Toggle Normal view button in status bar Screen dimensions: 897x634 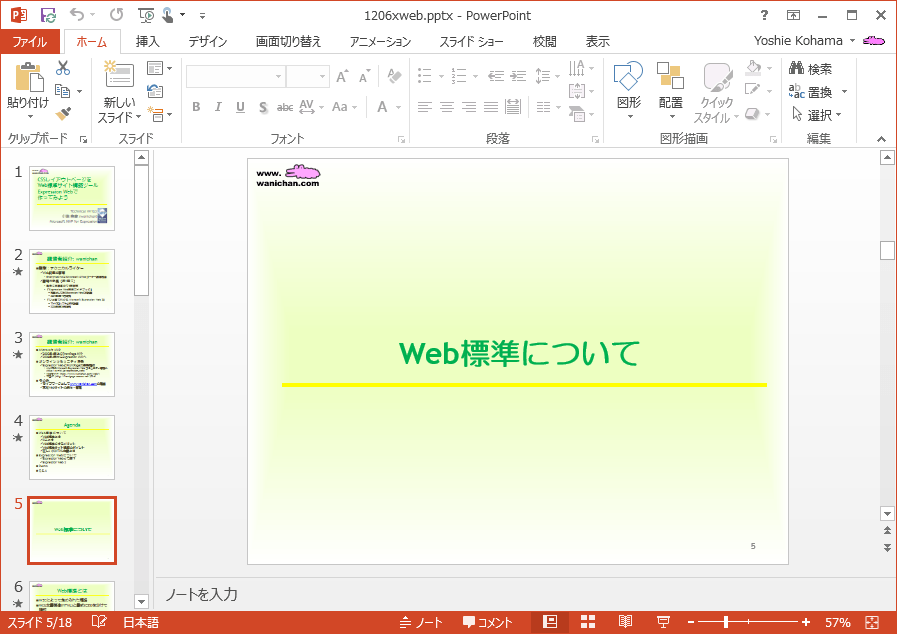[x=550, y=622]
